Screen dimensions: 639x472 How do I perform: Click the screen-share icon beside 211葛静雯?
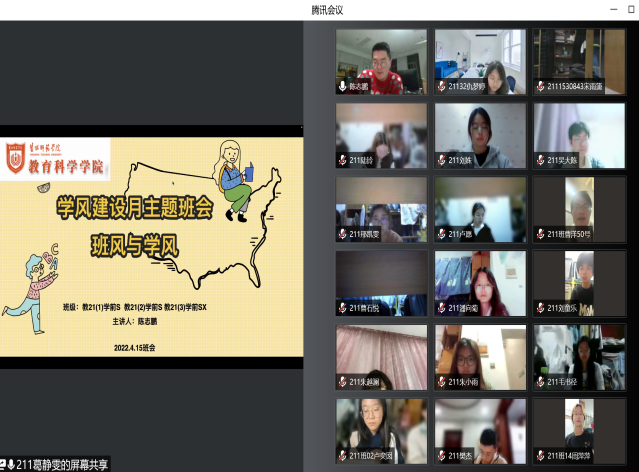tap(9, 464)
